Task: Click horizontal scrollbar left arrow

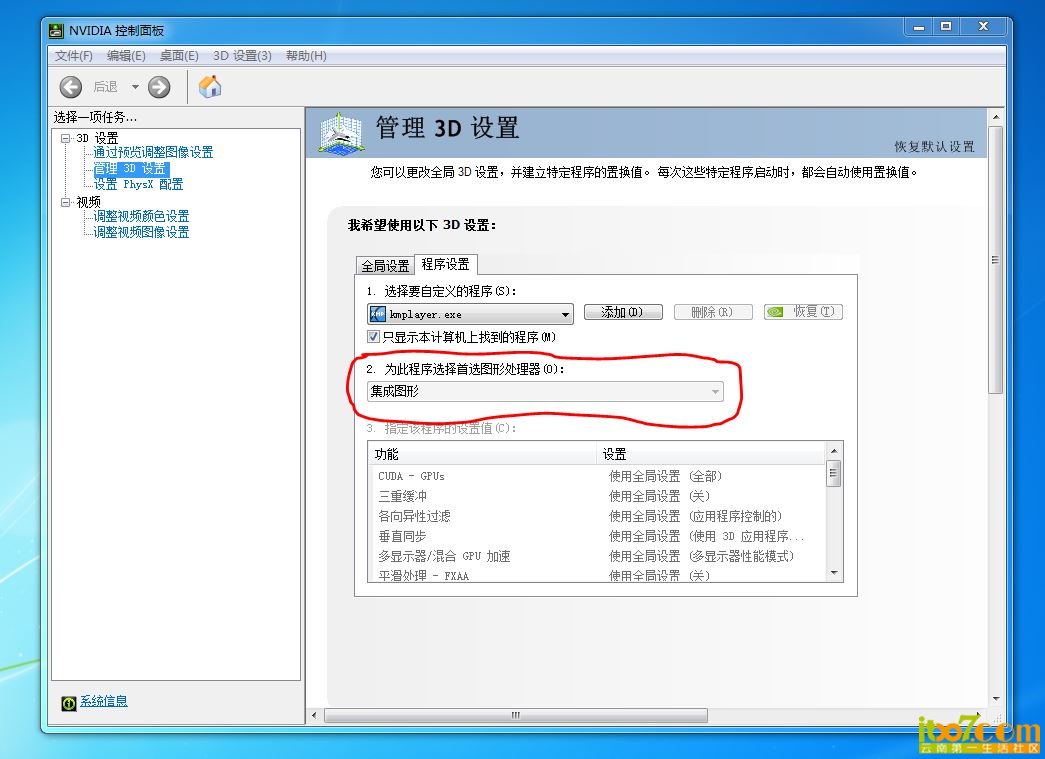Action: [x=315, y=716]
